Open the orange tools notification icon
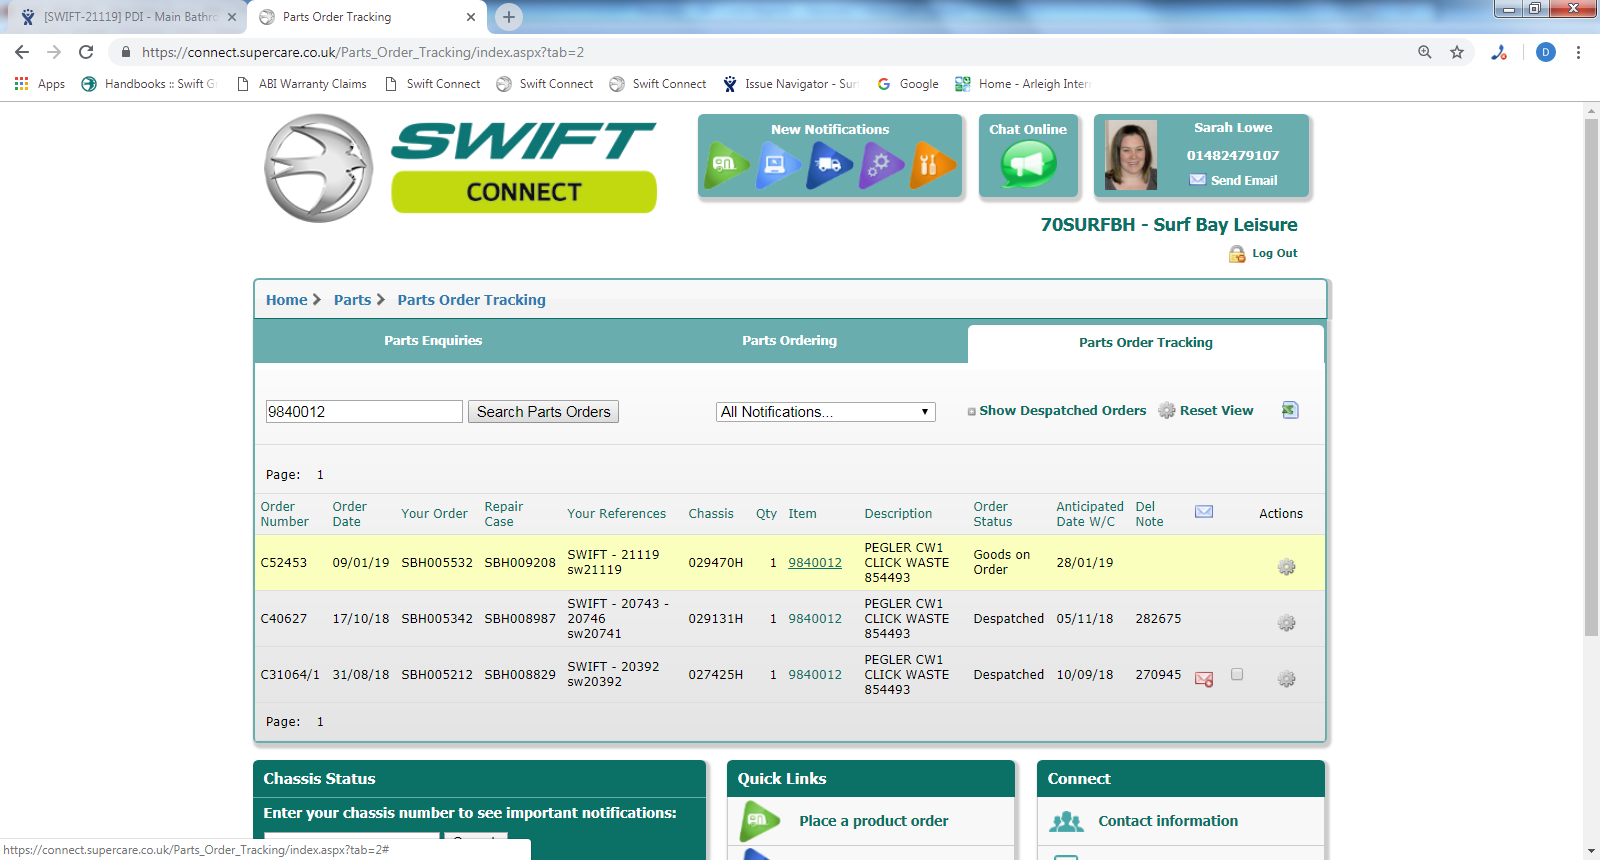This screenshot has width=1600, height=860. click(x=931, y=165)
